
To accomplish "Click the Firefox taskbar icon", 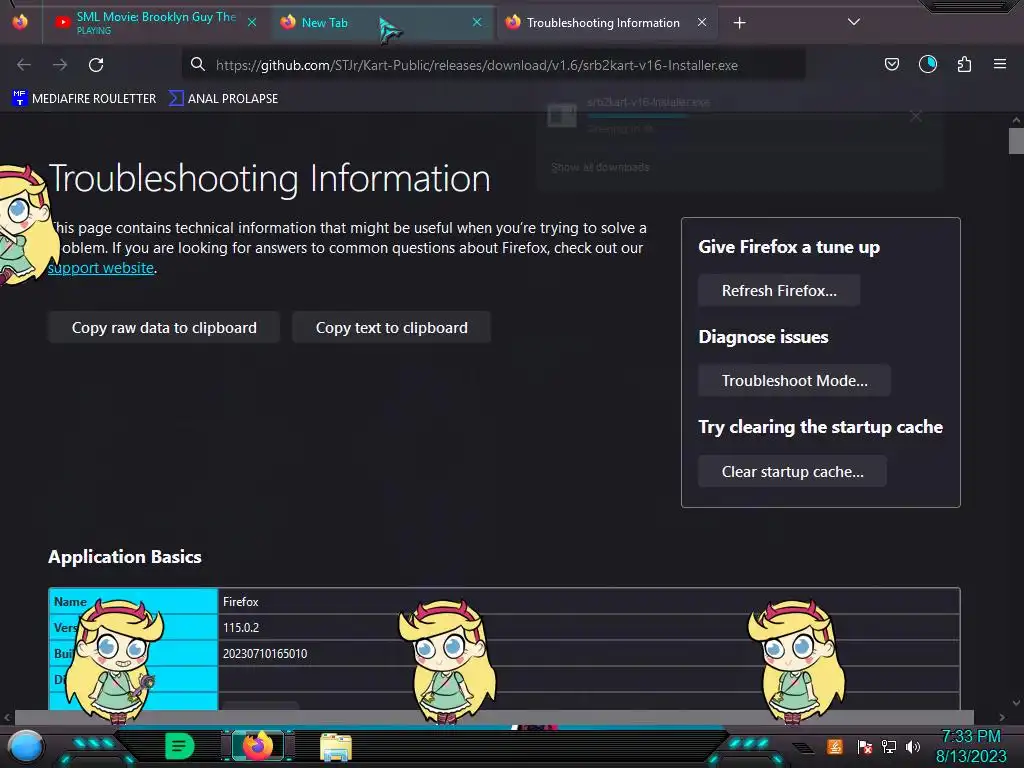I will (x=258, y=746).
